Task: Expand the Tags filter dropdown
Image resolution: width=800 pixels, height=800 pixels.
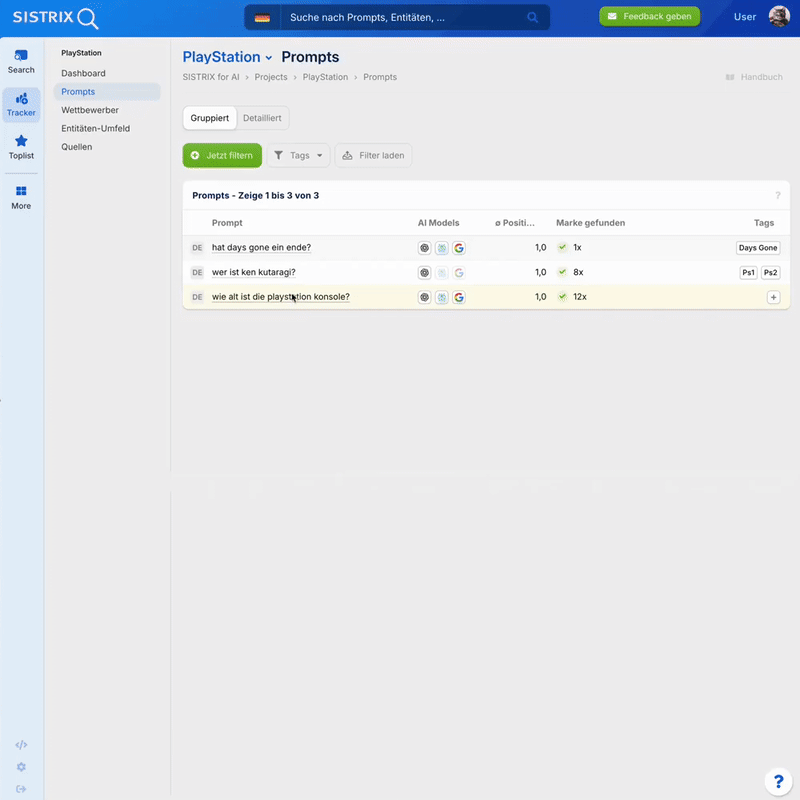Action: [x=298, y=155]
